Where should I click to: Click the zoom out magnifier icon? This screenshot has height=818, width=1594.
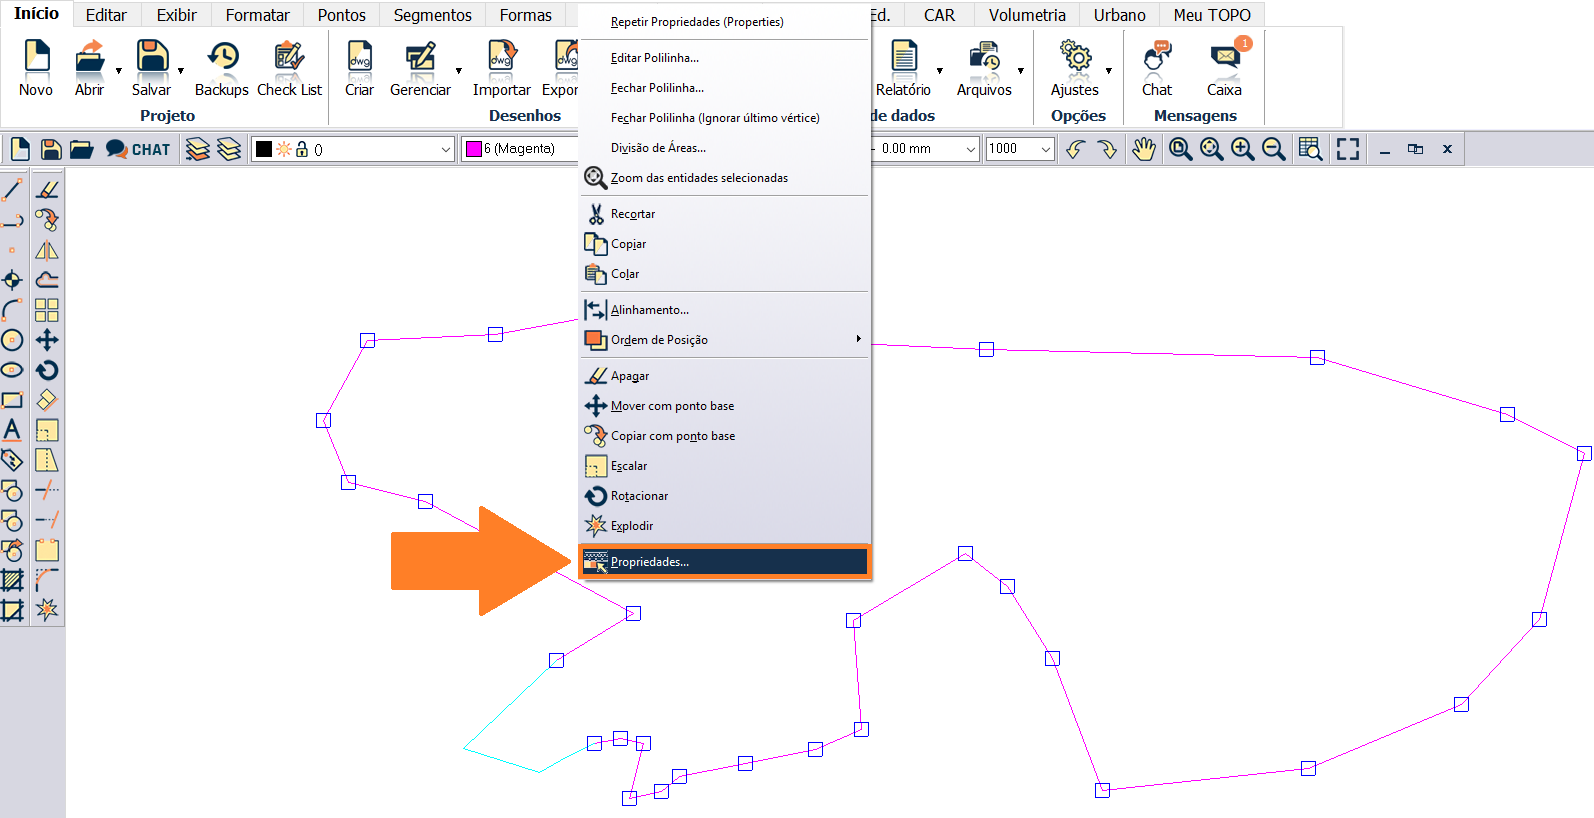pos(1273,149)
